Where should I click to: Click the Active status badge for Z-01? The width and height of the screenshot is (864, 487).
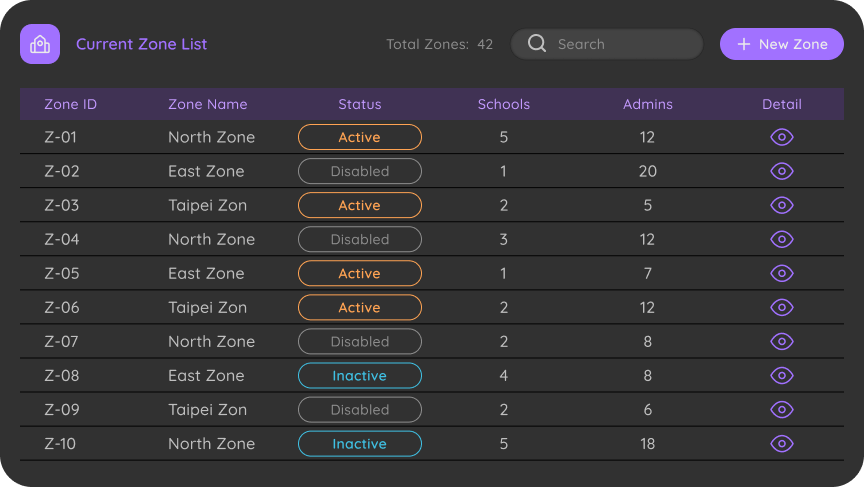[x=360, y=137]
